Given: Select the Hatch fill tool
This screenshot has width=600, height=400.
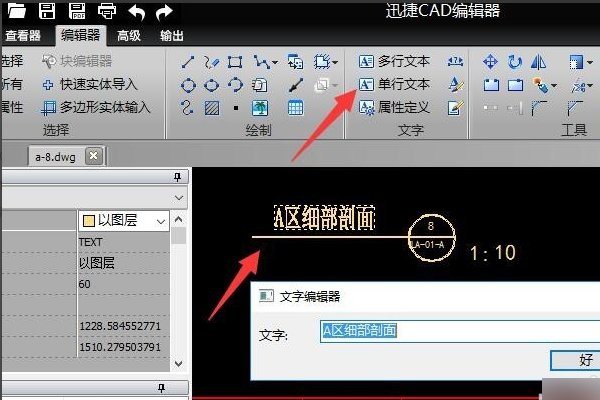Looking at the screenshot, I should coord(212,108).
